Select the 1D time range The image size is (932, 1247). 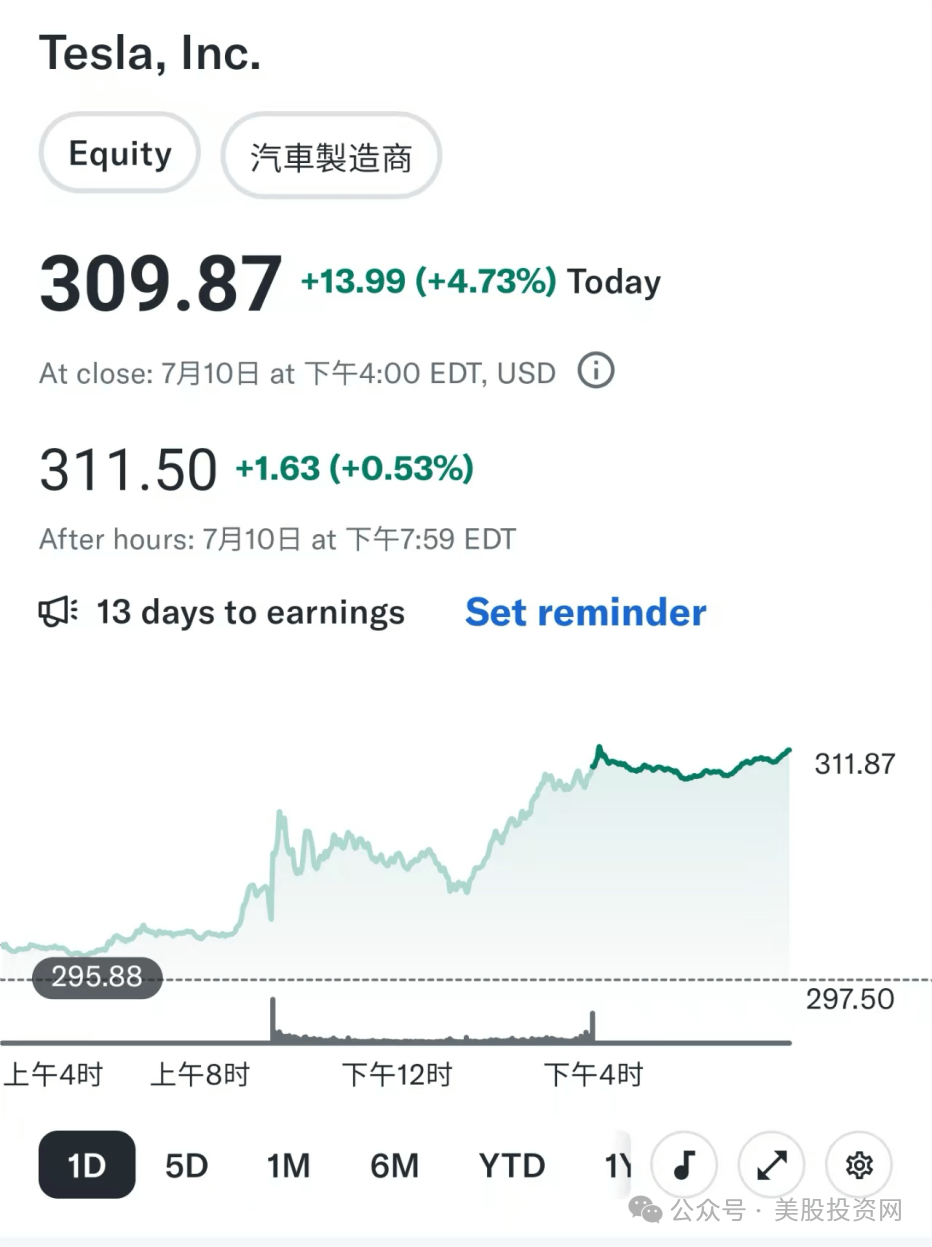tap(87, 1165)
